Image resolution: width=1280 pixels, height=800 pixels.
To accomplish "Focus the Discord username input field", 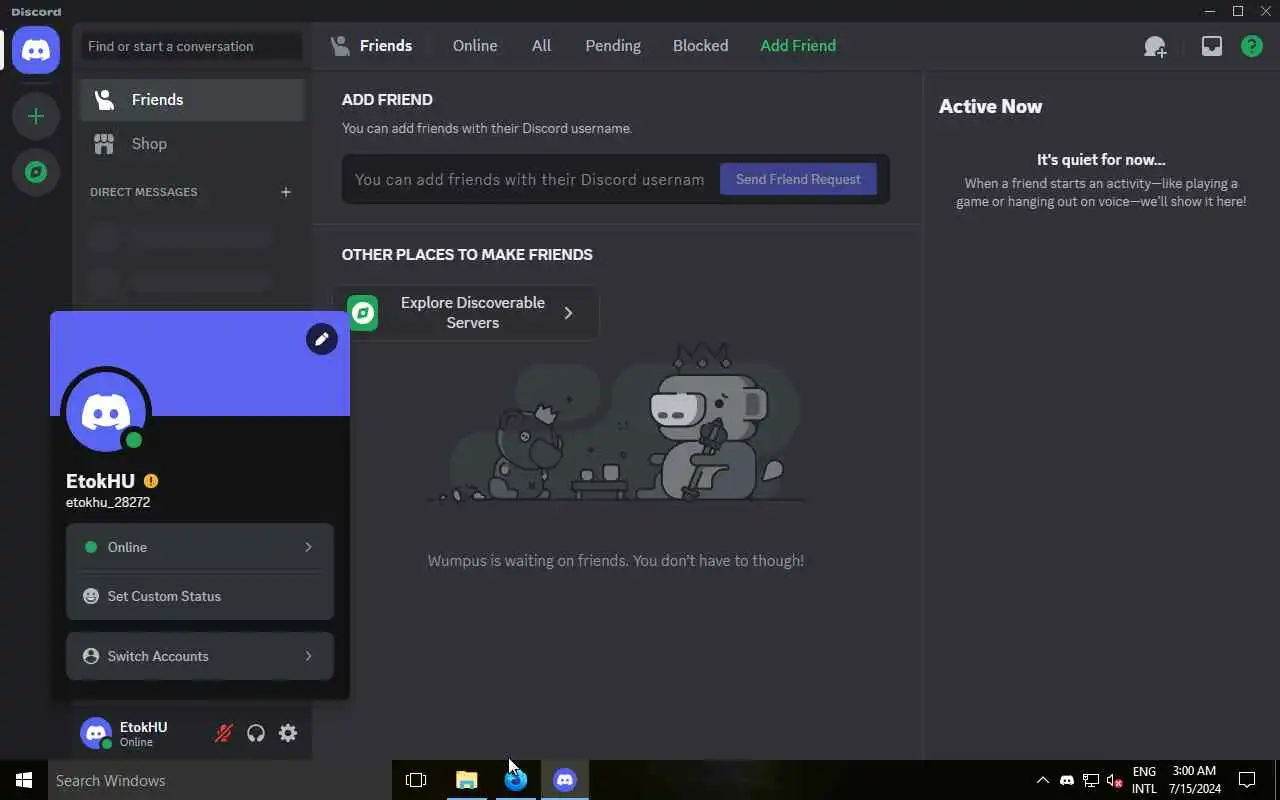I will [530, 179].
